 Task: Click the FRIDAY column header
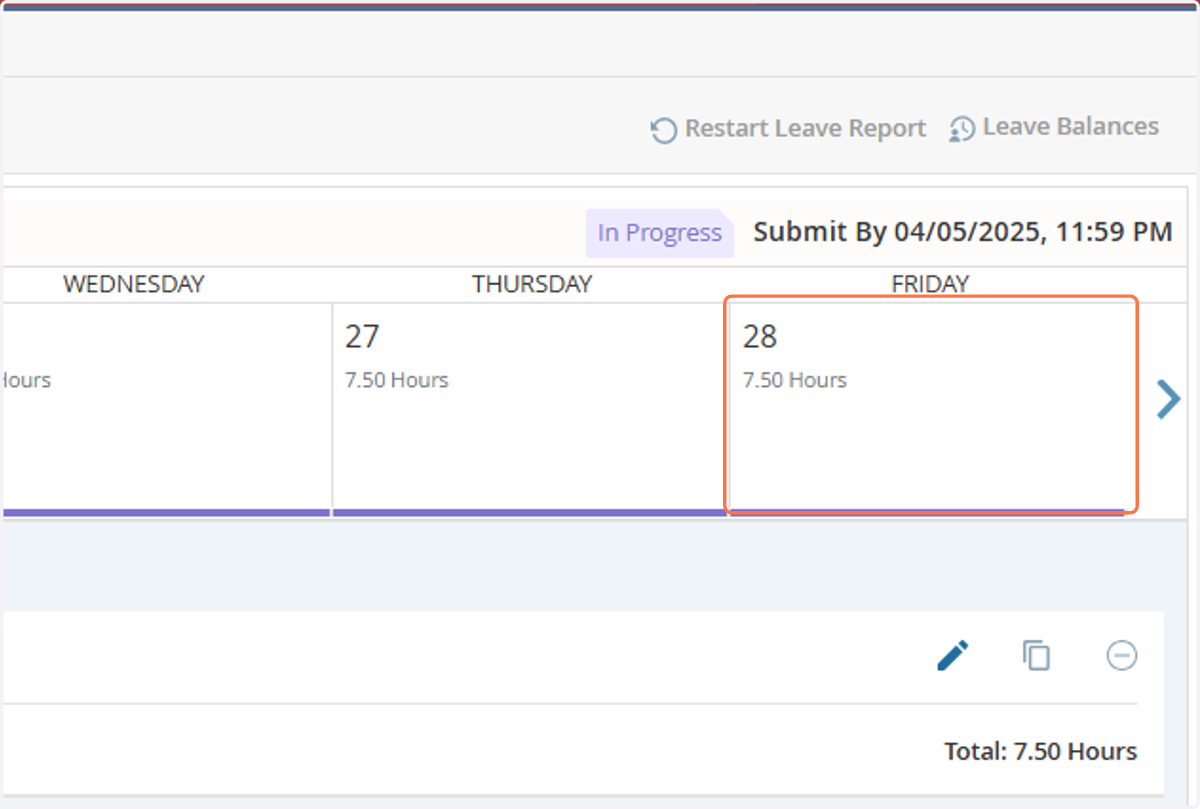(x=930, y=284)
